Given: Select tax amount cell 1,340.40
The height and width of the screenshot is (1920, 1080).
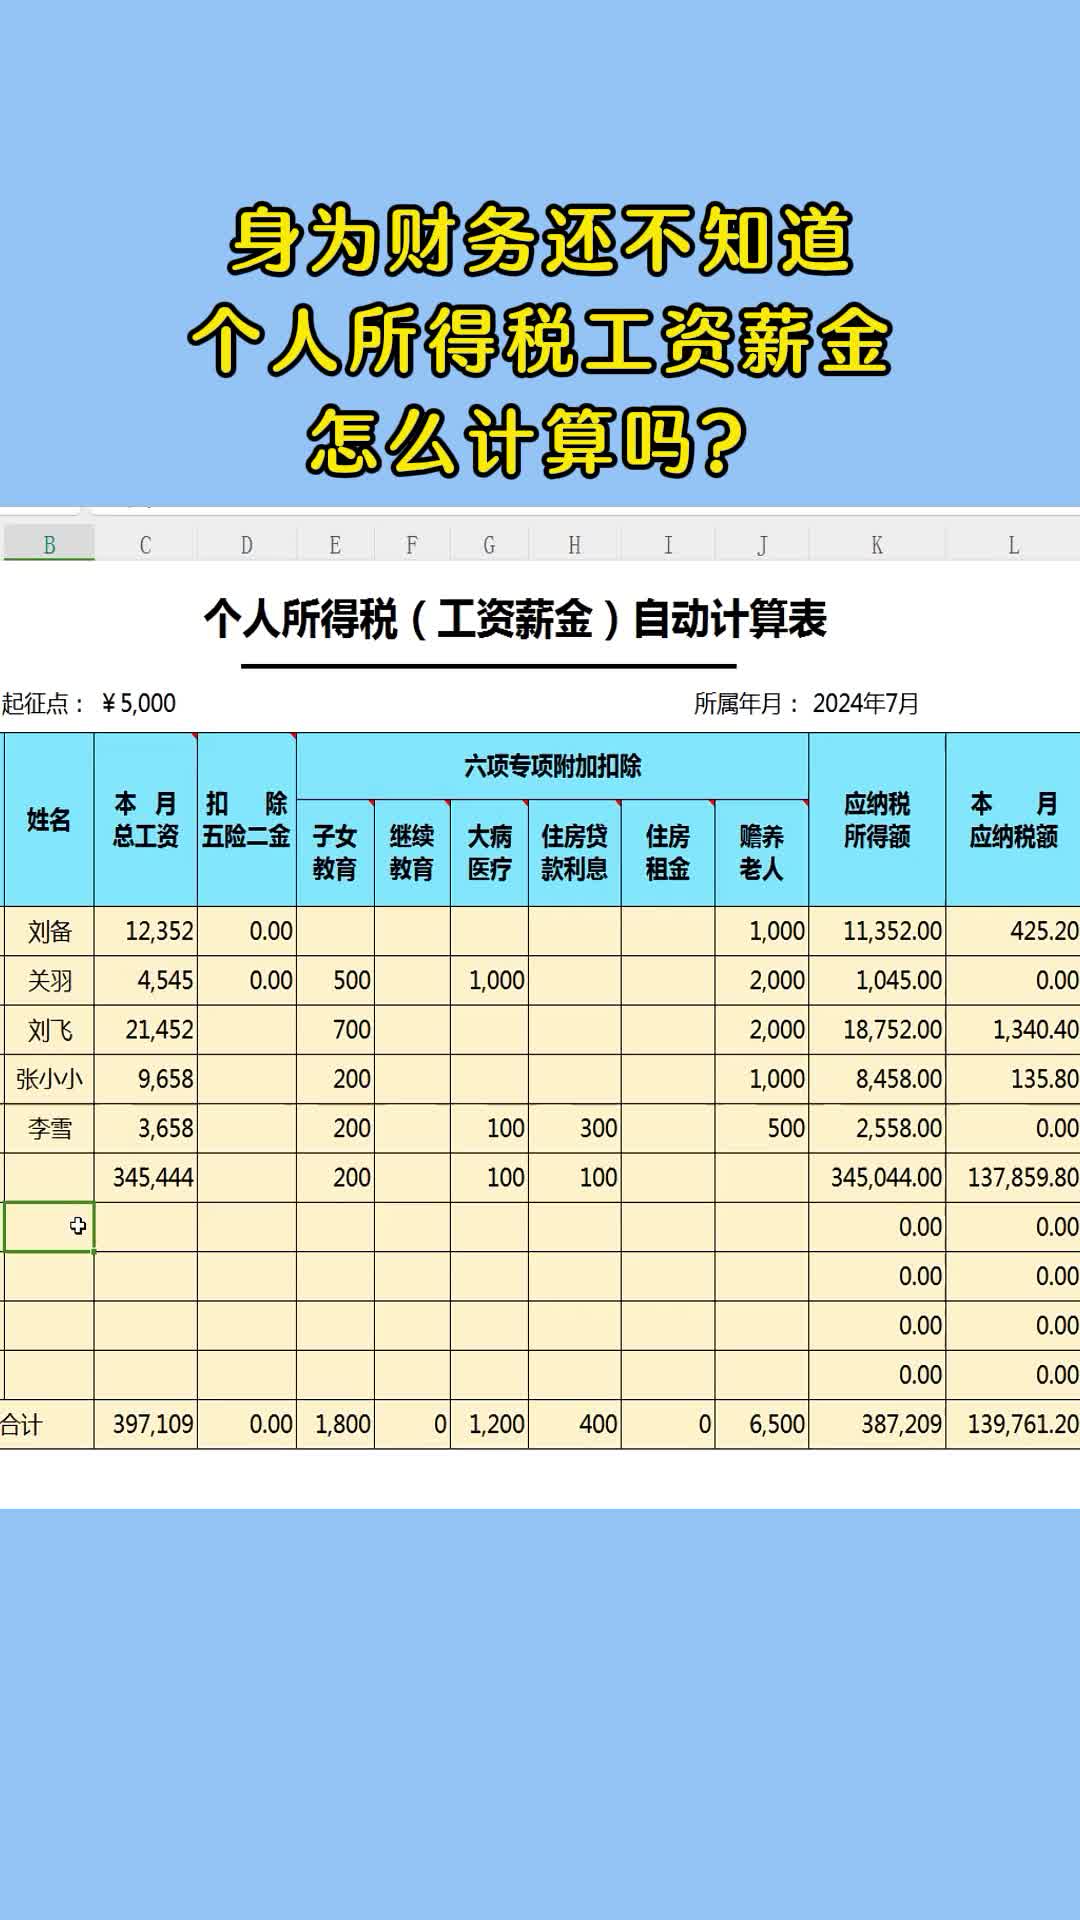Looking at the screenshot, I should 1013,1029.
